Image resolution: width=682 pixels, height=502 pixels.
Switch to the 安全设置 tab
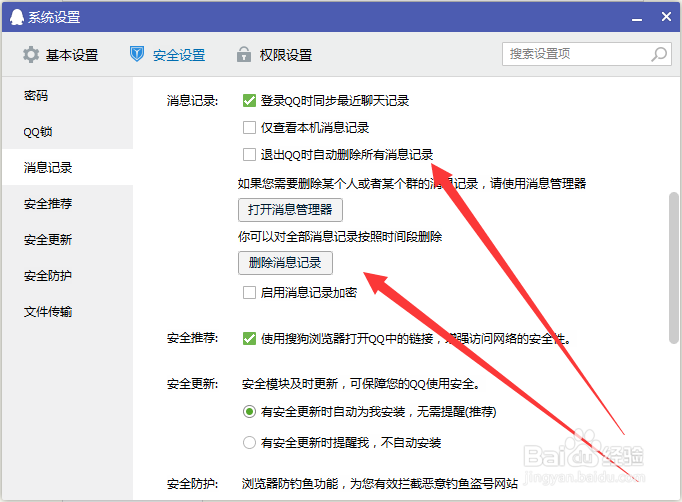coord(167,55)
